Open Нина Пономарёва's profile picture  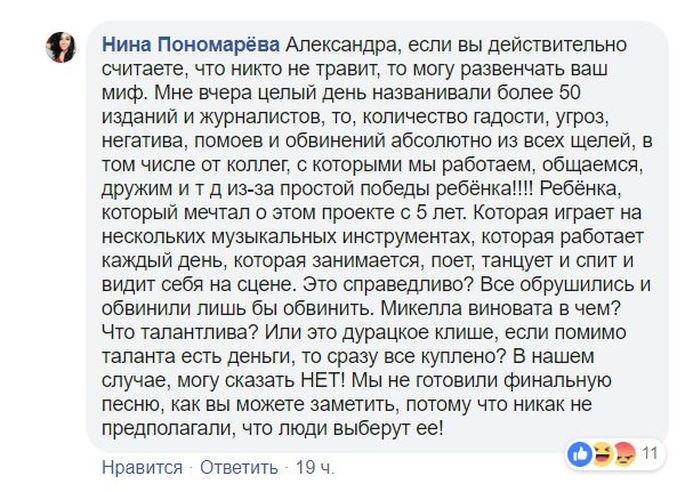coord(61,47)
